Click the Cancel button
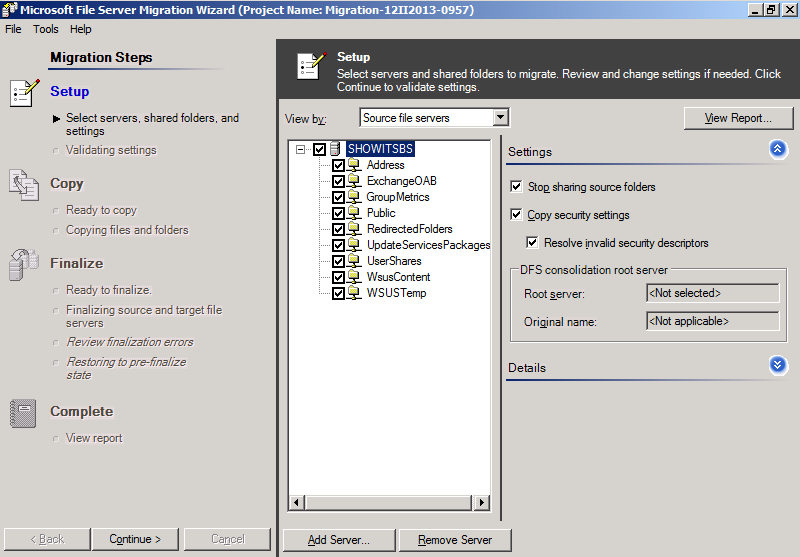800x557 pixels. 228,539
